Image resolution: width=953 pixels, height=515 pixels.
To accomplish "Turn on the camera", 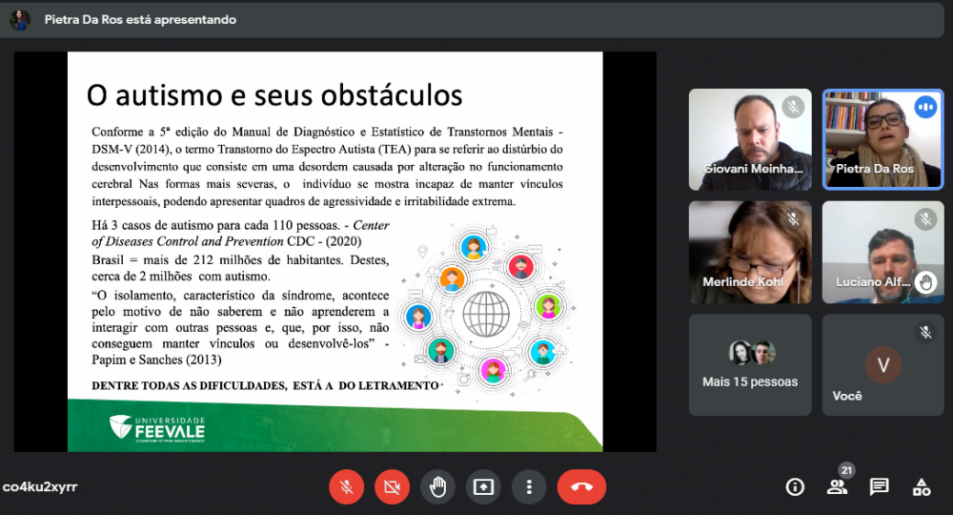I will click(392, 487).
